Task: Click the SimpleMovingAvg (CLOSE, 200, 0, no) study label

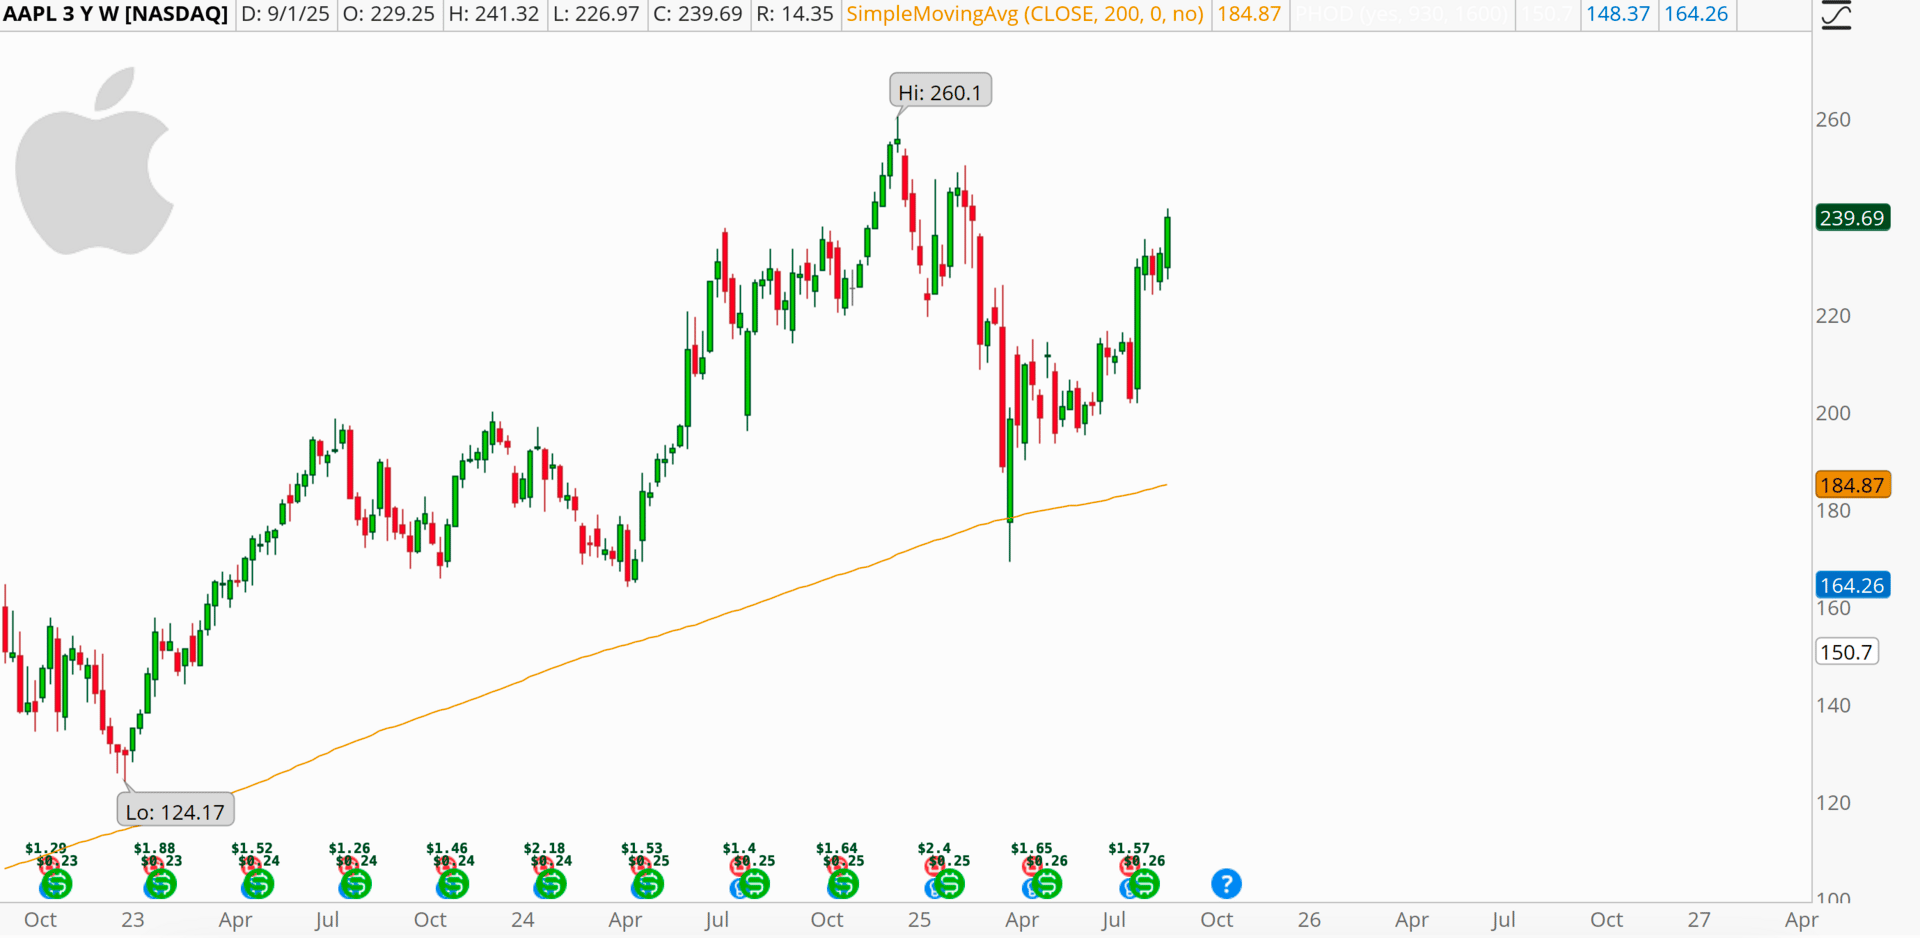Action: (x=1025, y=14)
